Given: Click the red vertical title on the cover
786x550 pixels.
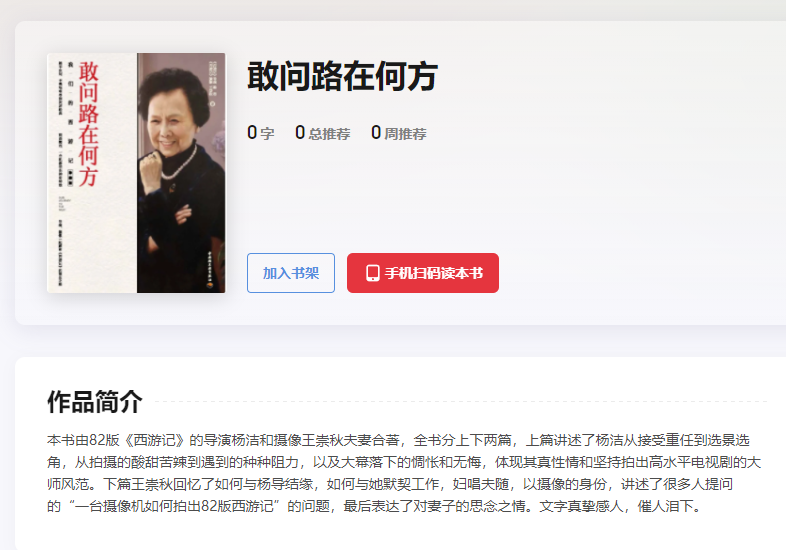Looking at the screenshot, I should coord(88,124).
